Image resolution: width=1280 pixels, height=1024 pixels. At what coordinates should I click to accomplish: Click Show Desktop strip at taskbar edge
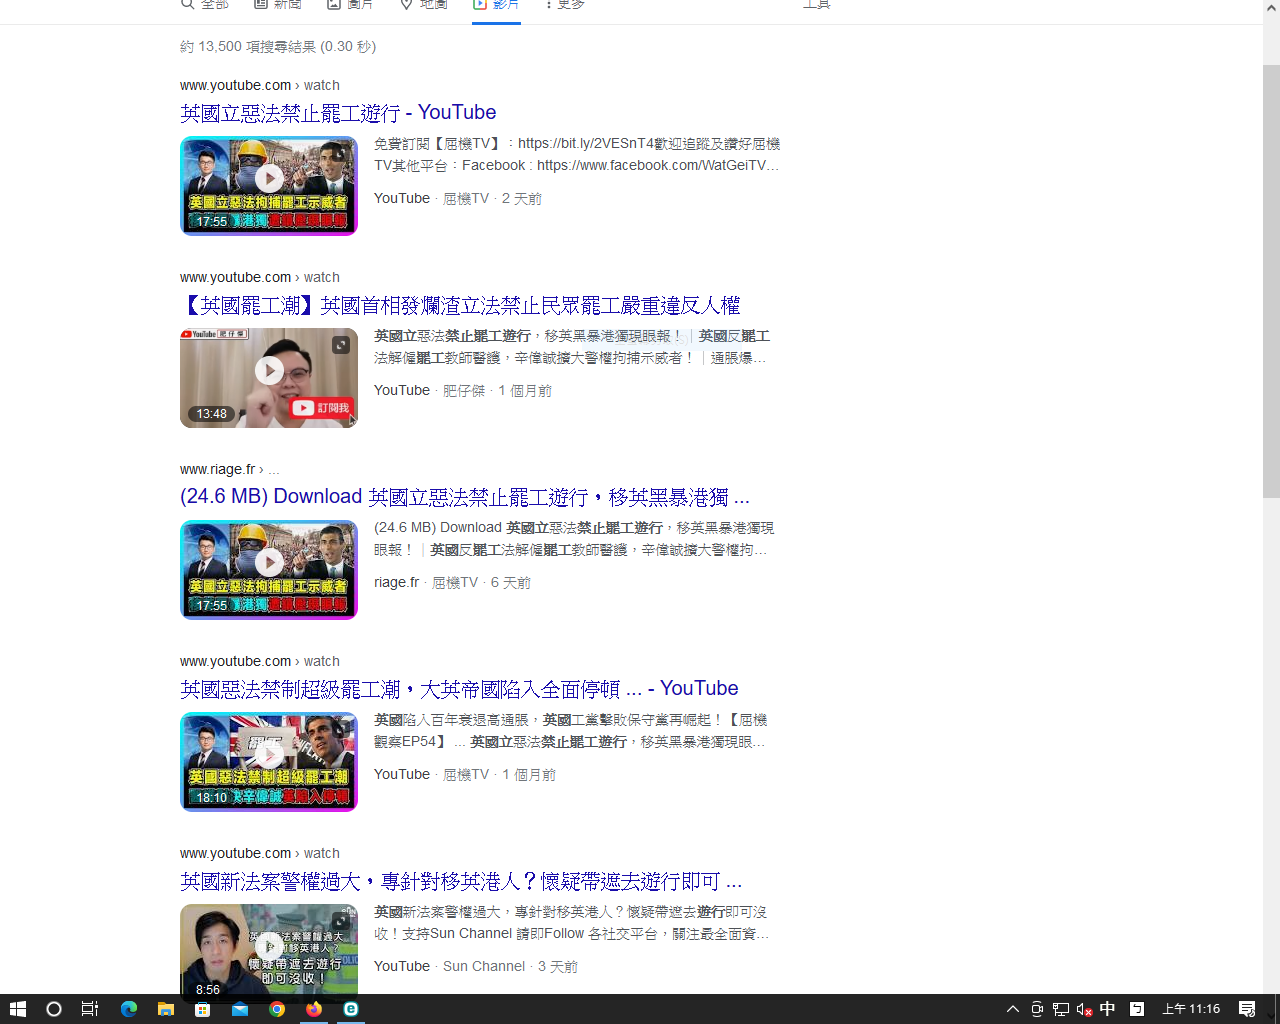pos(1277,1009)
